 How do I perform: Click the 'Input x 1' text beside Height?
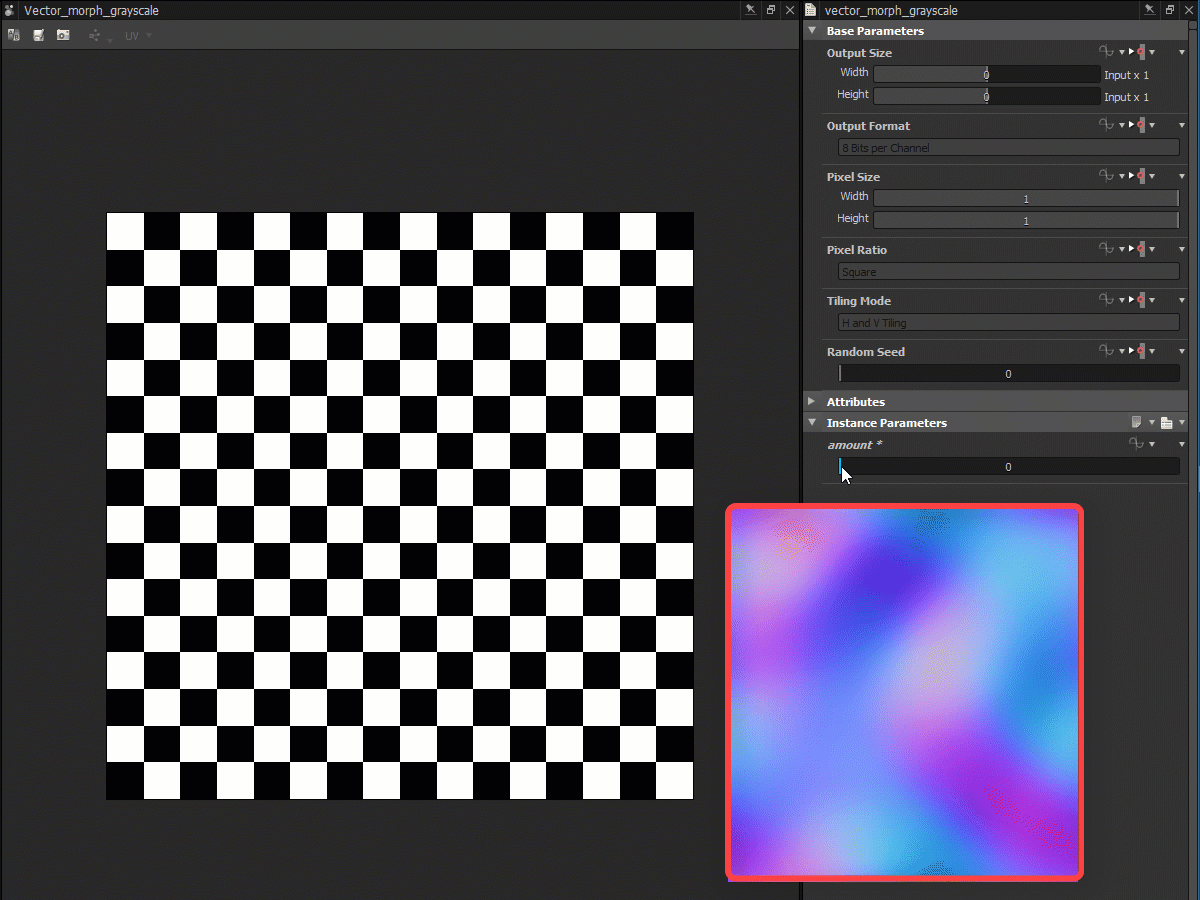(1126, 97)
